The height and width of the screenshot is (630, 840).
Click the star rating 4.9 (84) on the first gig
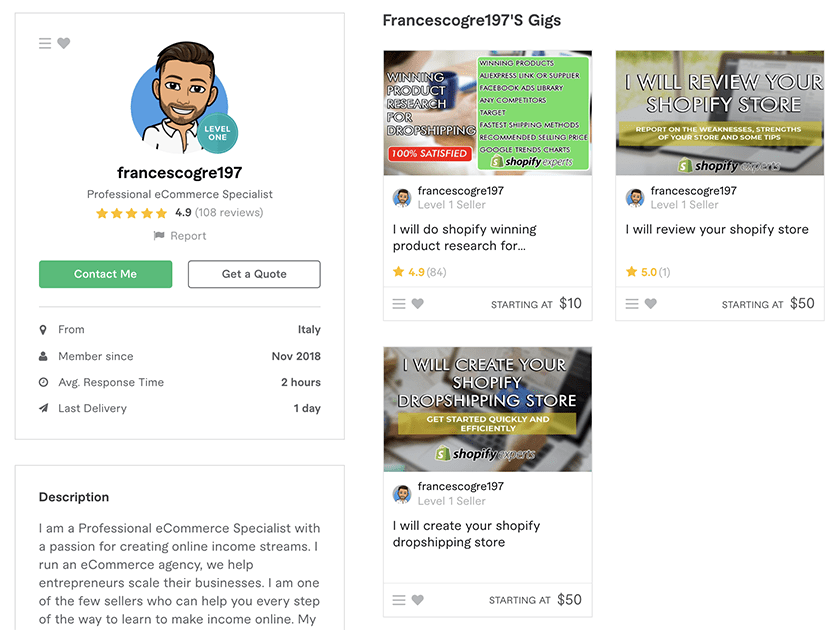[x=419, y=272]
